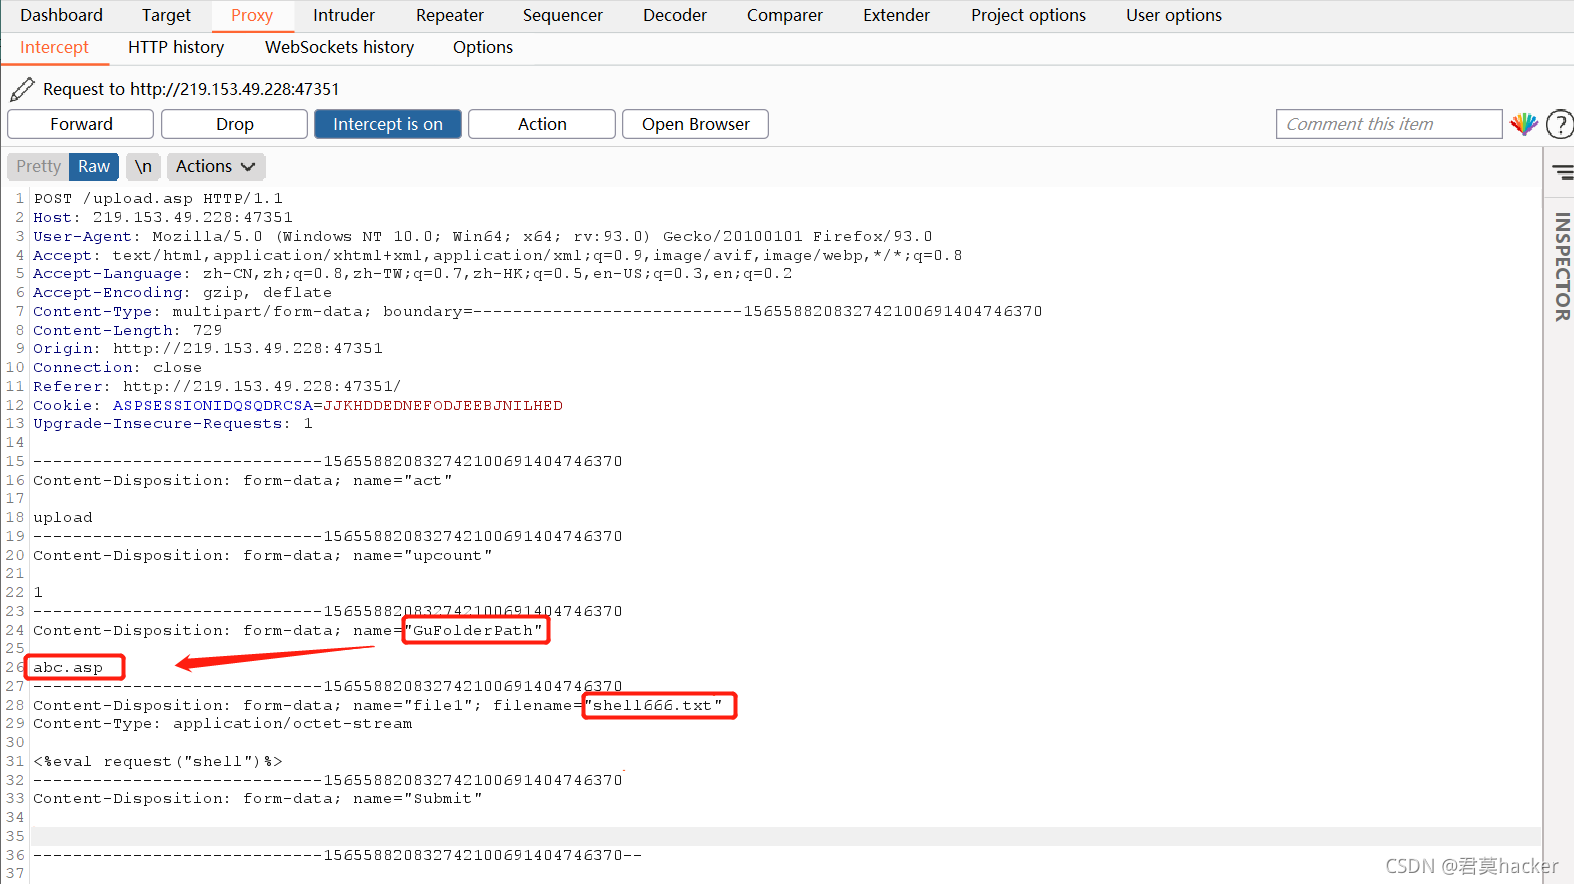Image resolution: width=1574 pixels, height=884 pixels.
Task: Open the Intruder tab
Action: [x=344, y=15]
